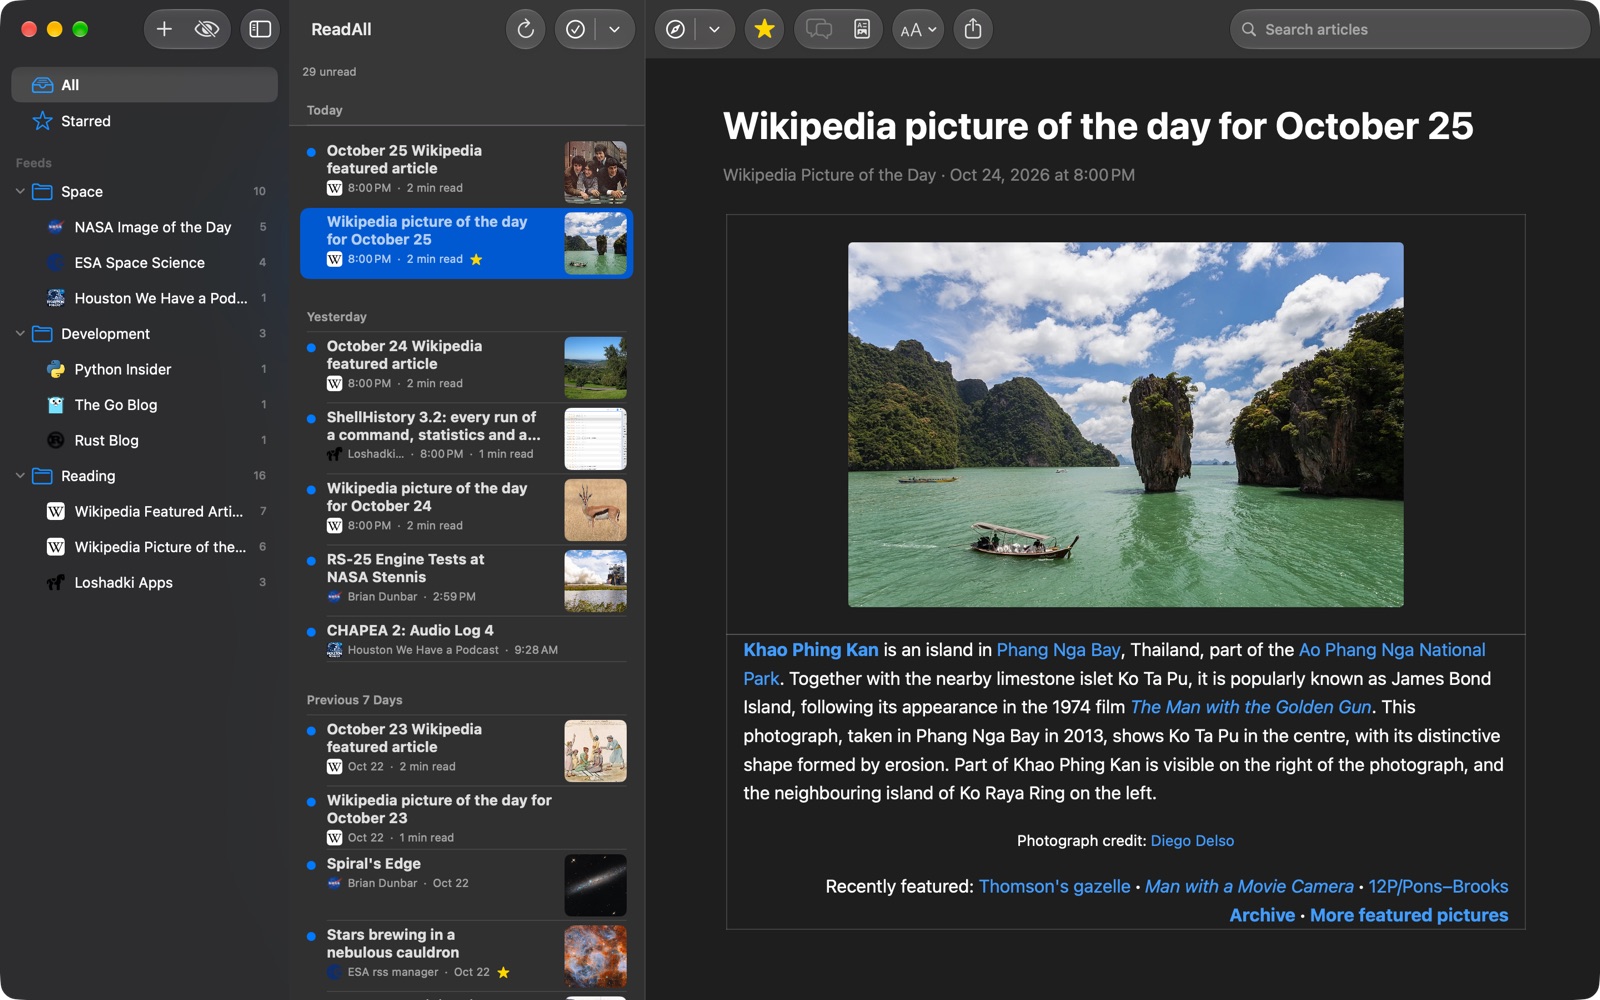Screen dimensions: 1600x1000
Task: Toggle star on current article
Action: click(x=765, y=29)
